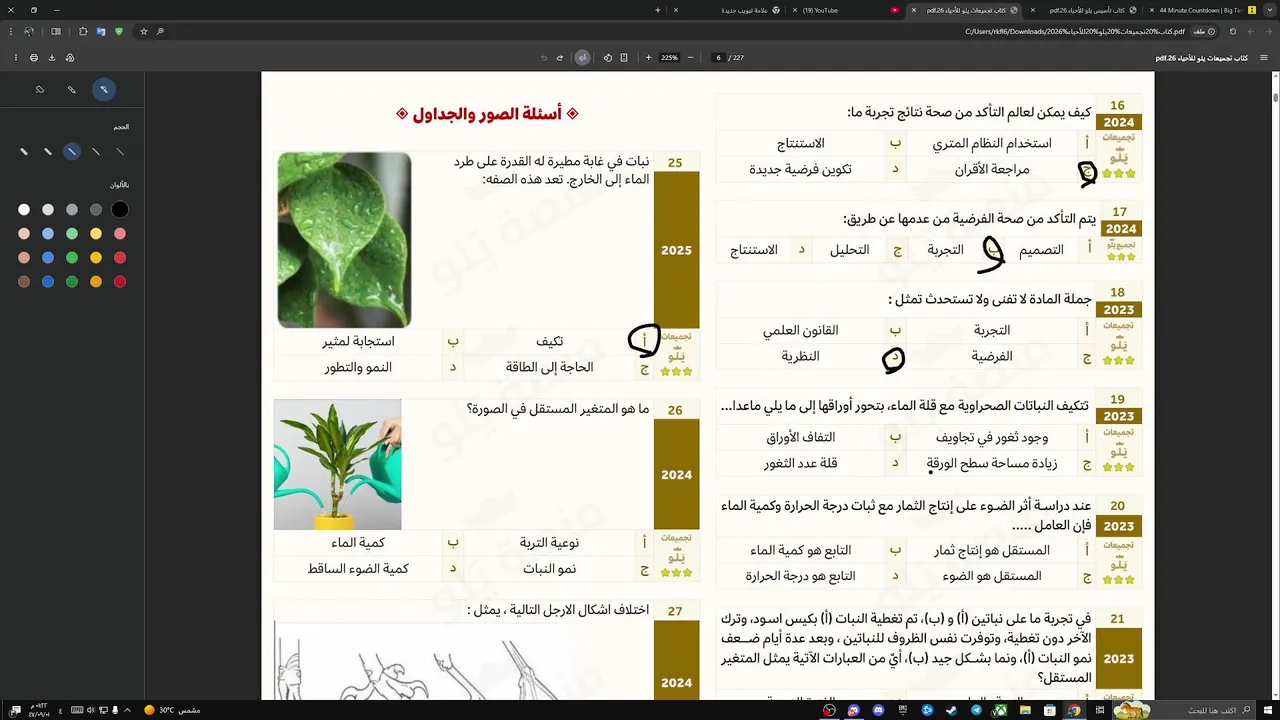Open Chrome's side panel icon
1280x720 pixels.
(x=55, y=32)
